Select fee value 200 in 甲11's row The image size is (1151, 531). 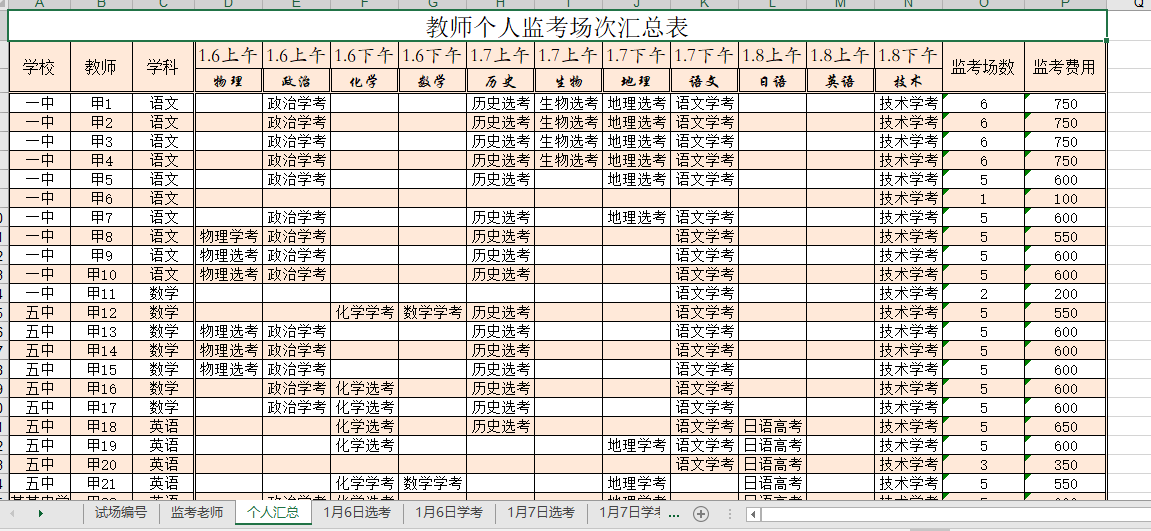pos(1064,294)
